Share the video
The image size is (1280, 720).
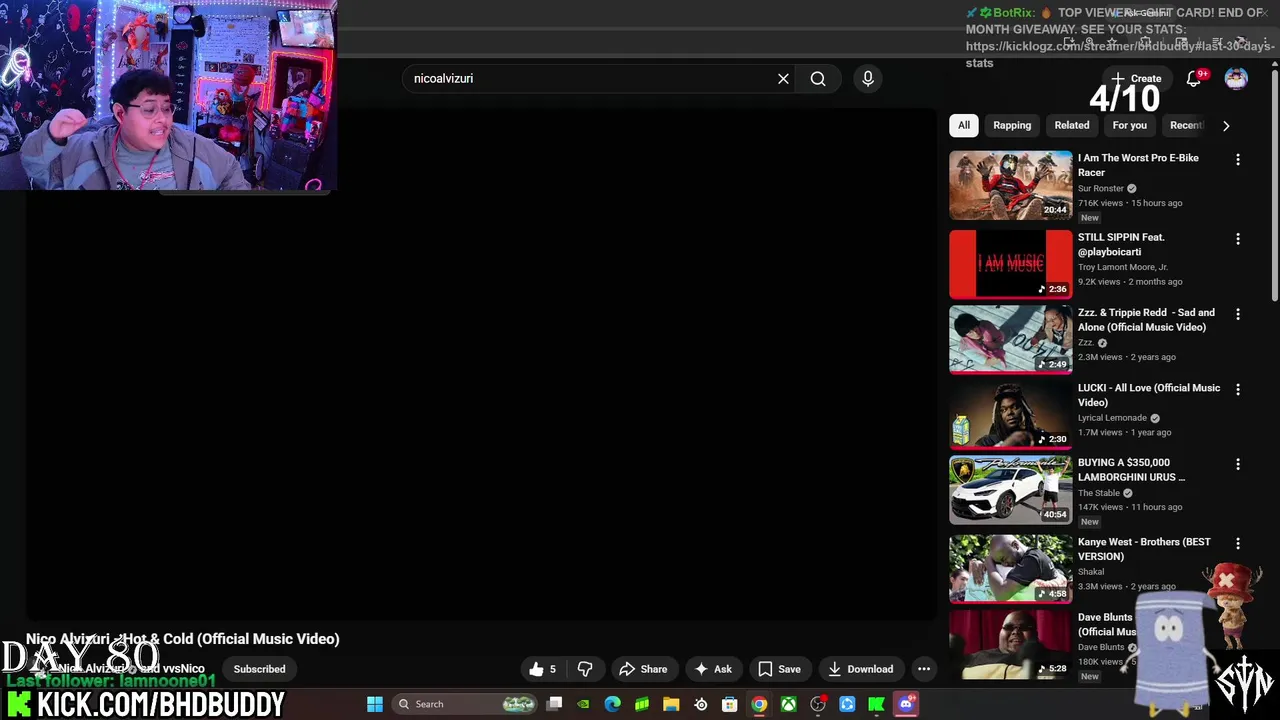643,669
